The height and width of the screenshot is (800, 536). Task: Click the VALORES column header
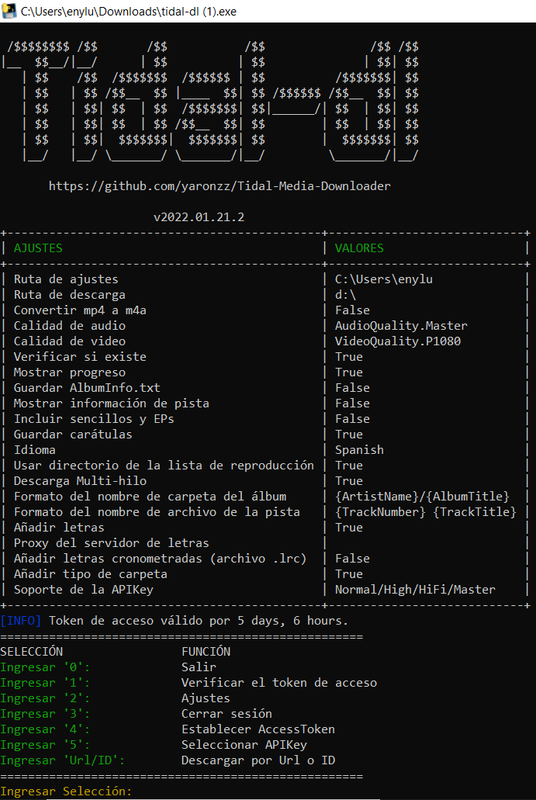tap(360, 248)
